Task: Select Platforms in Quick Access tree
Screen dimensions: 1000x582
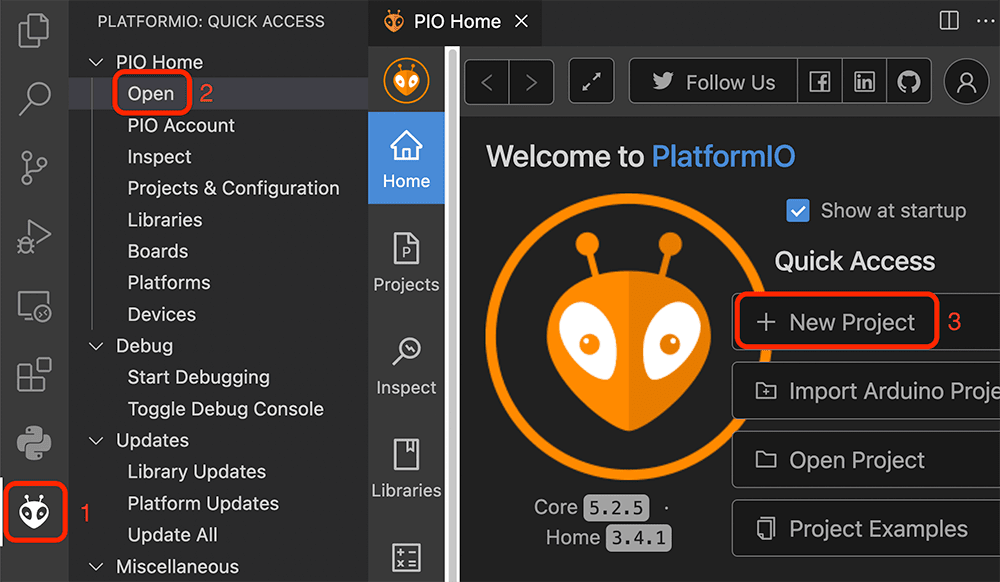Action: 169,282
